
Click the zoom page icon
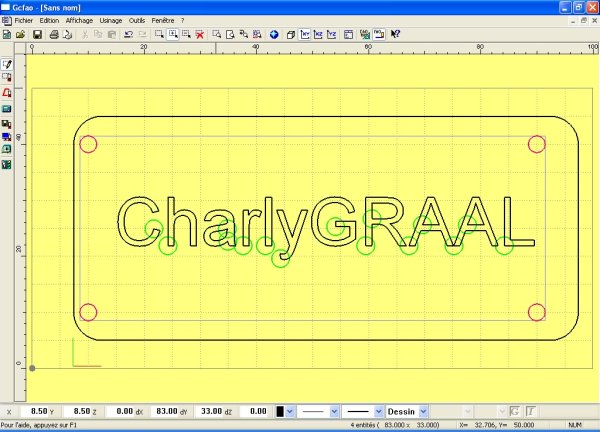(230, 35)
